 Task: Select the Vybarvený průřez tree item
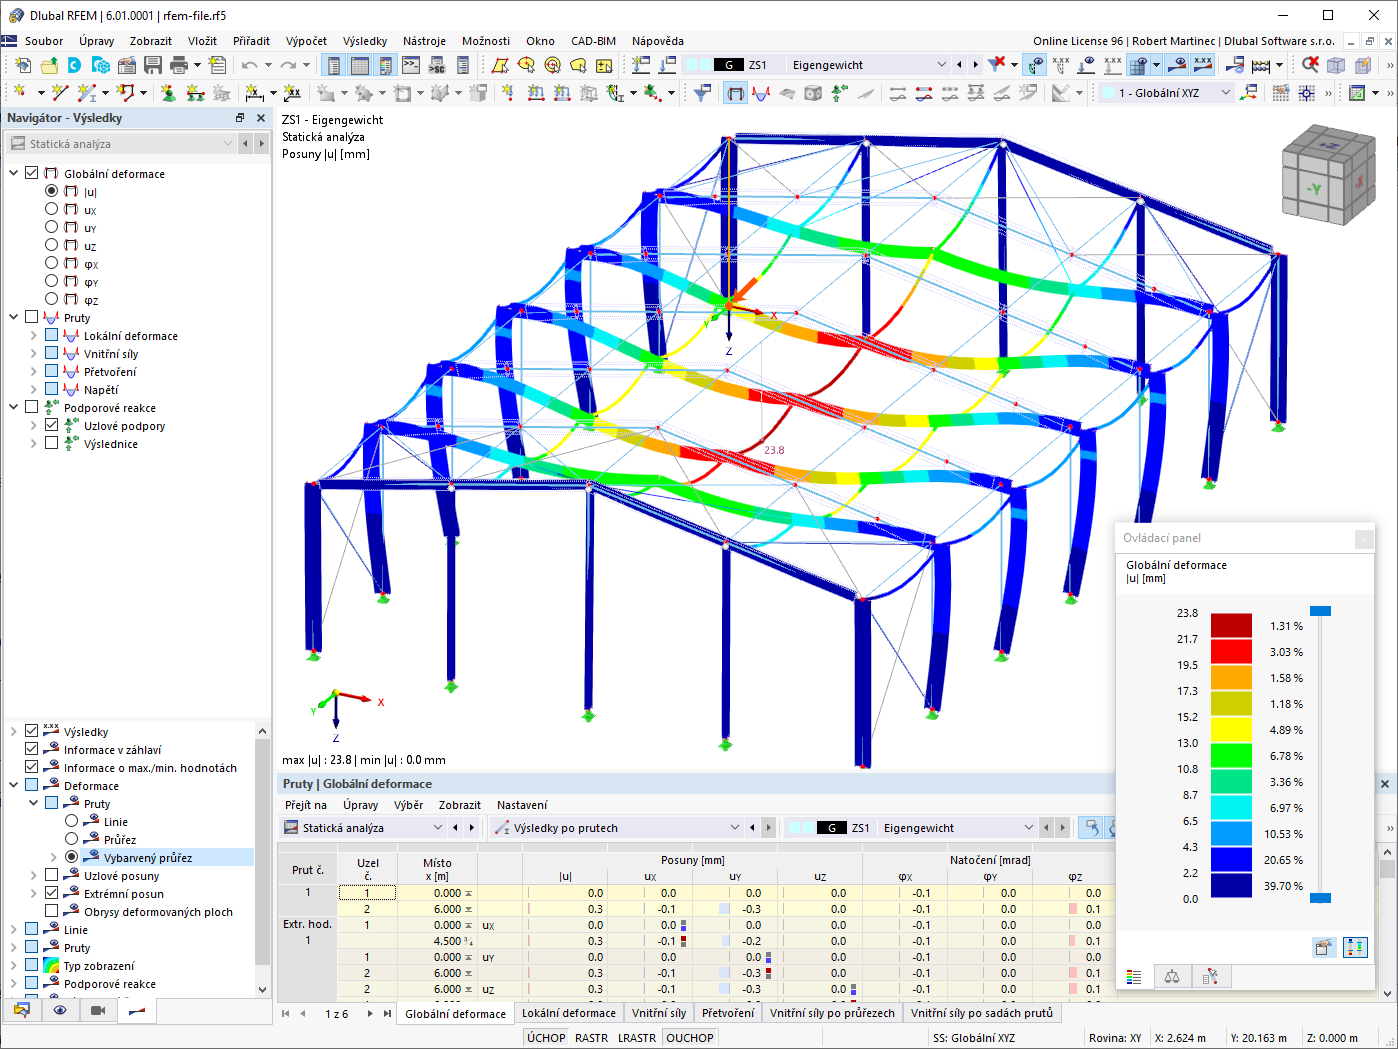pos(147,857)
